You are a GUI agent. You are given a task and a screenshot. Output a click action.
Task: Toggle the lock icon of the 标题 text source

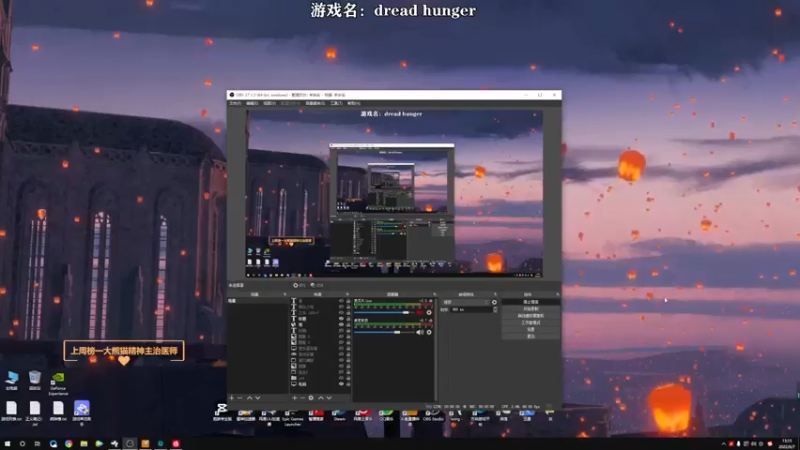click(348, 319)
